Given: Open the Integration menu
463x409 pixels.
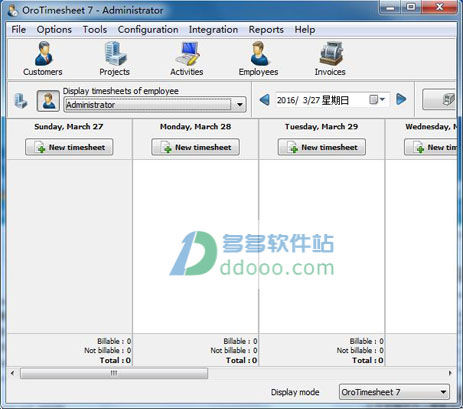Looking at the screenshot, I should (213, 30).
